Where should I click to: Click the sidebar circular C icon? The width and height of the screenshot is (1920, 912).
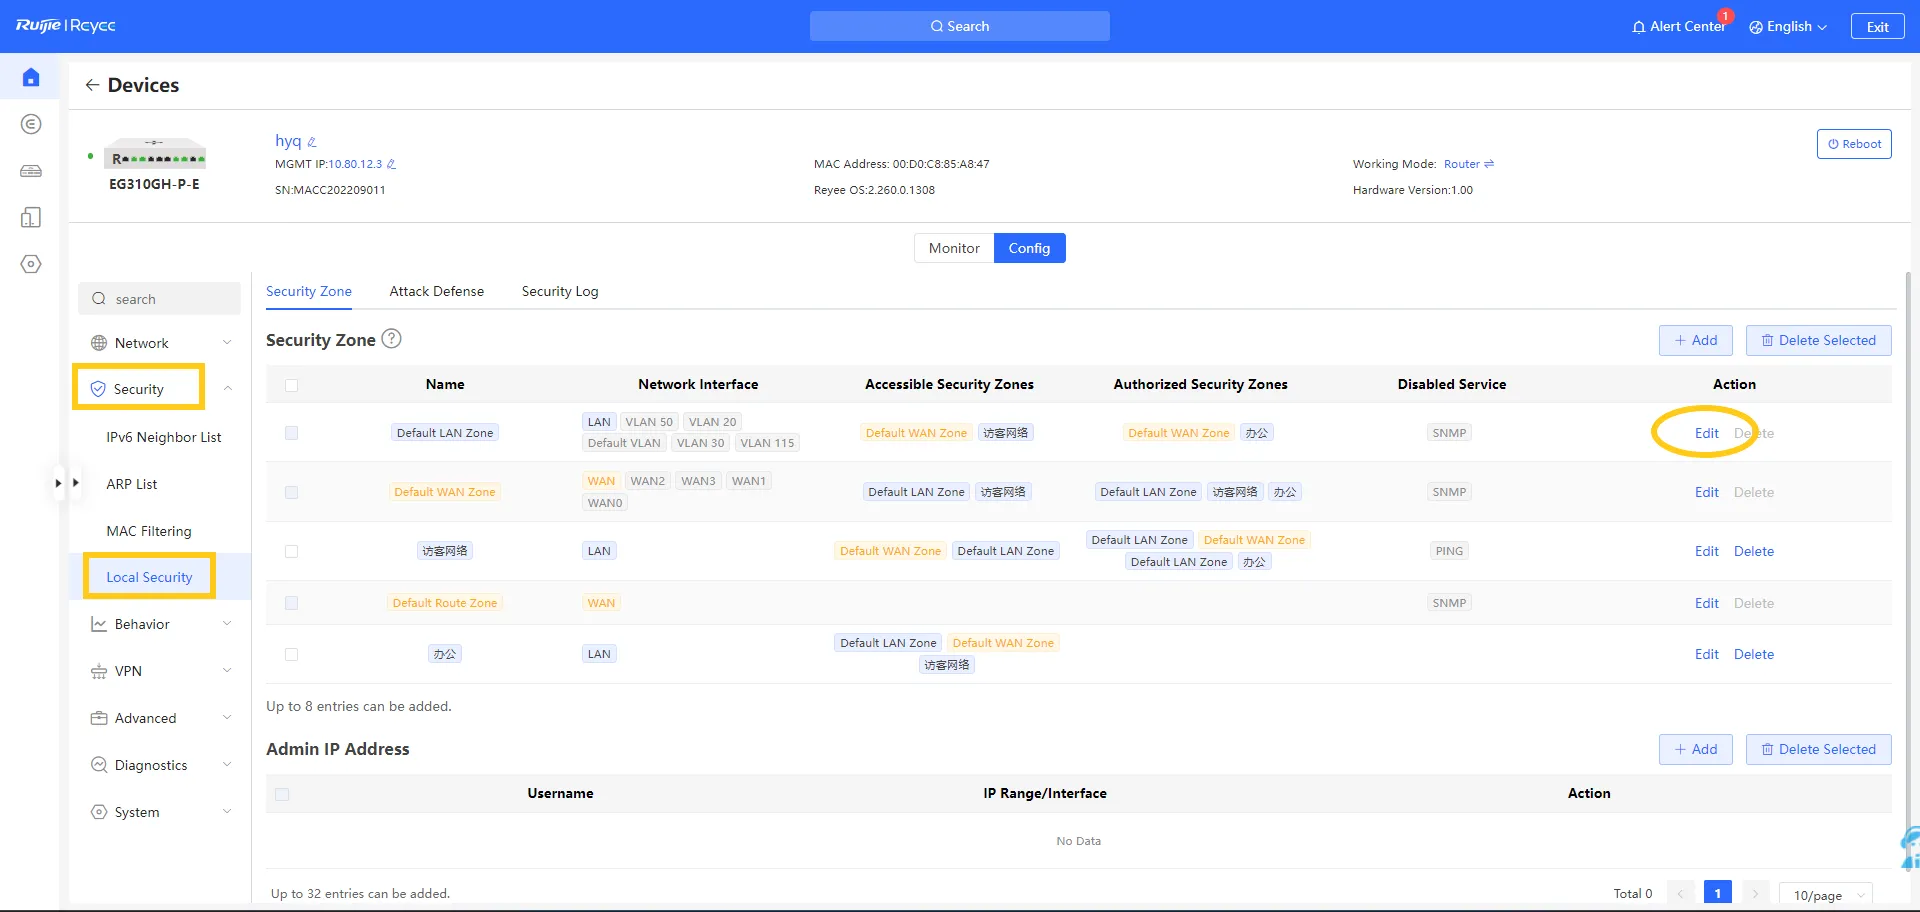pos(31,124)
